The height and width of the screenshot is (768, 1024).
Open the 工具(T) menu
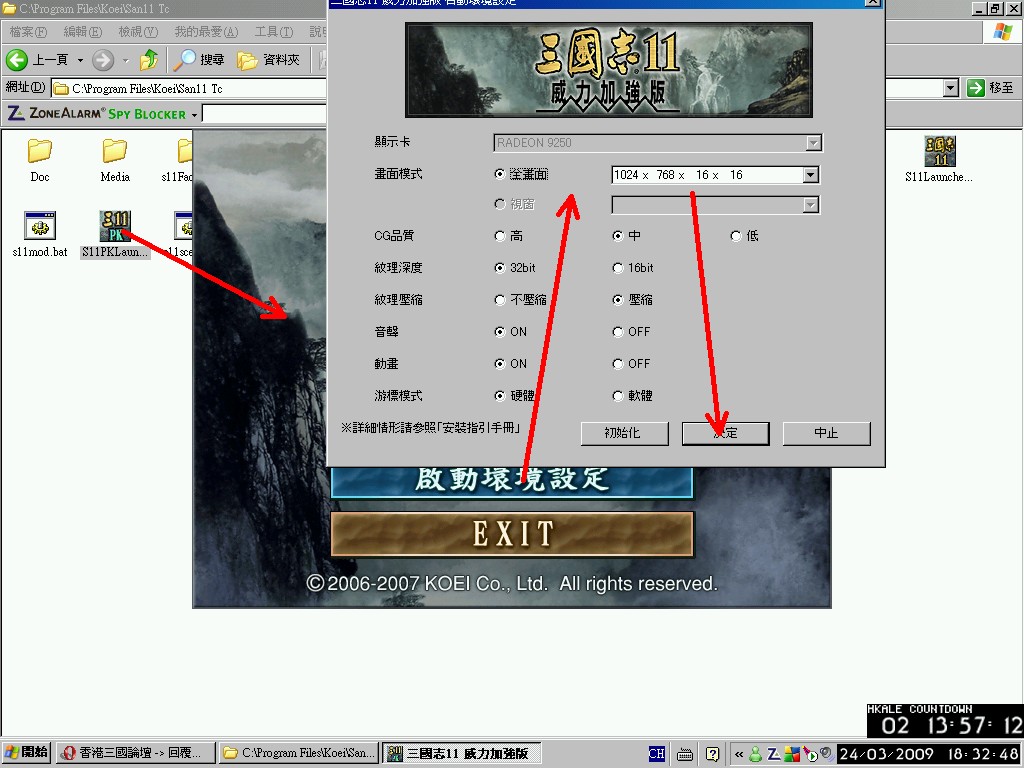(x=274, y=31)
